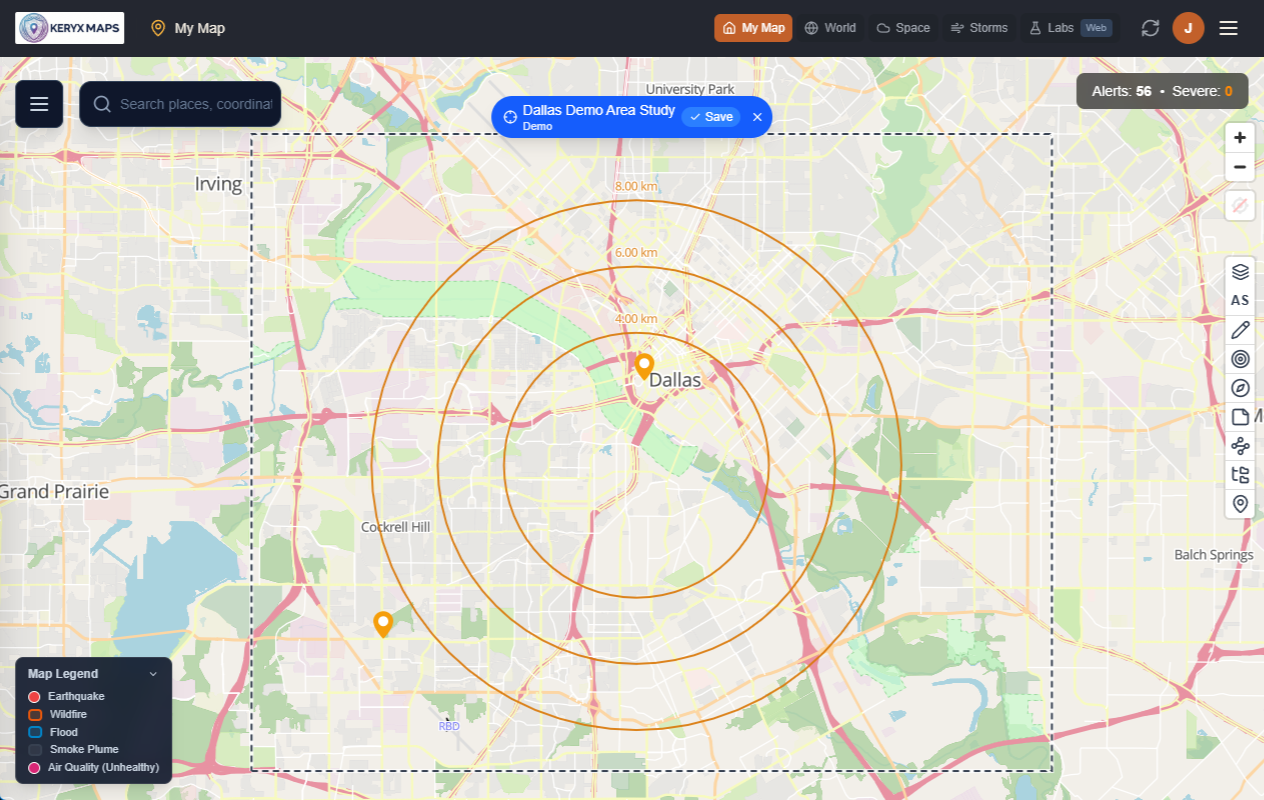Open the My Map tab

click(x=753, y=28)
